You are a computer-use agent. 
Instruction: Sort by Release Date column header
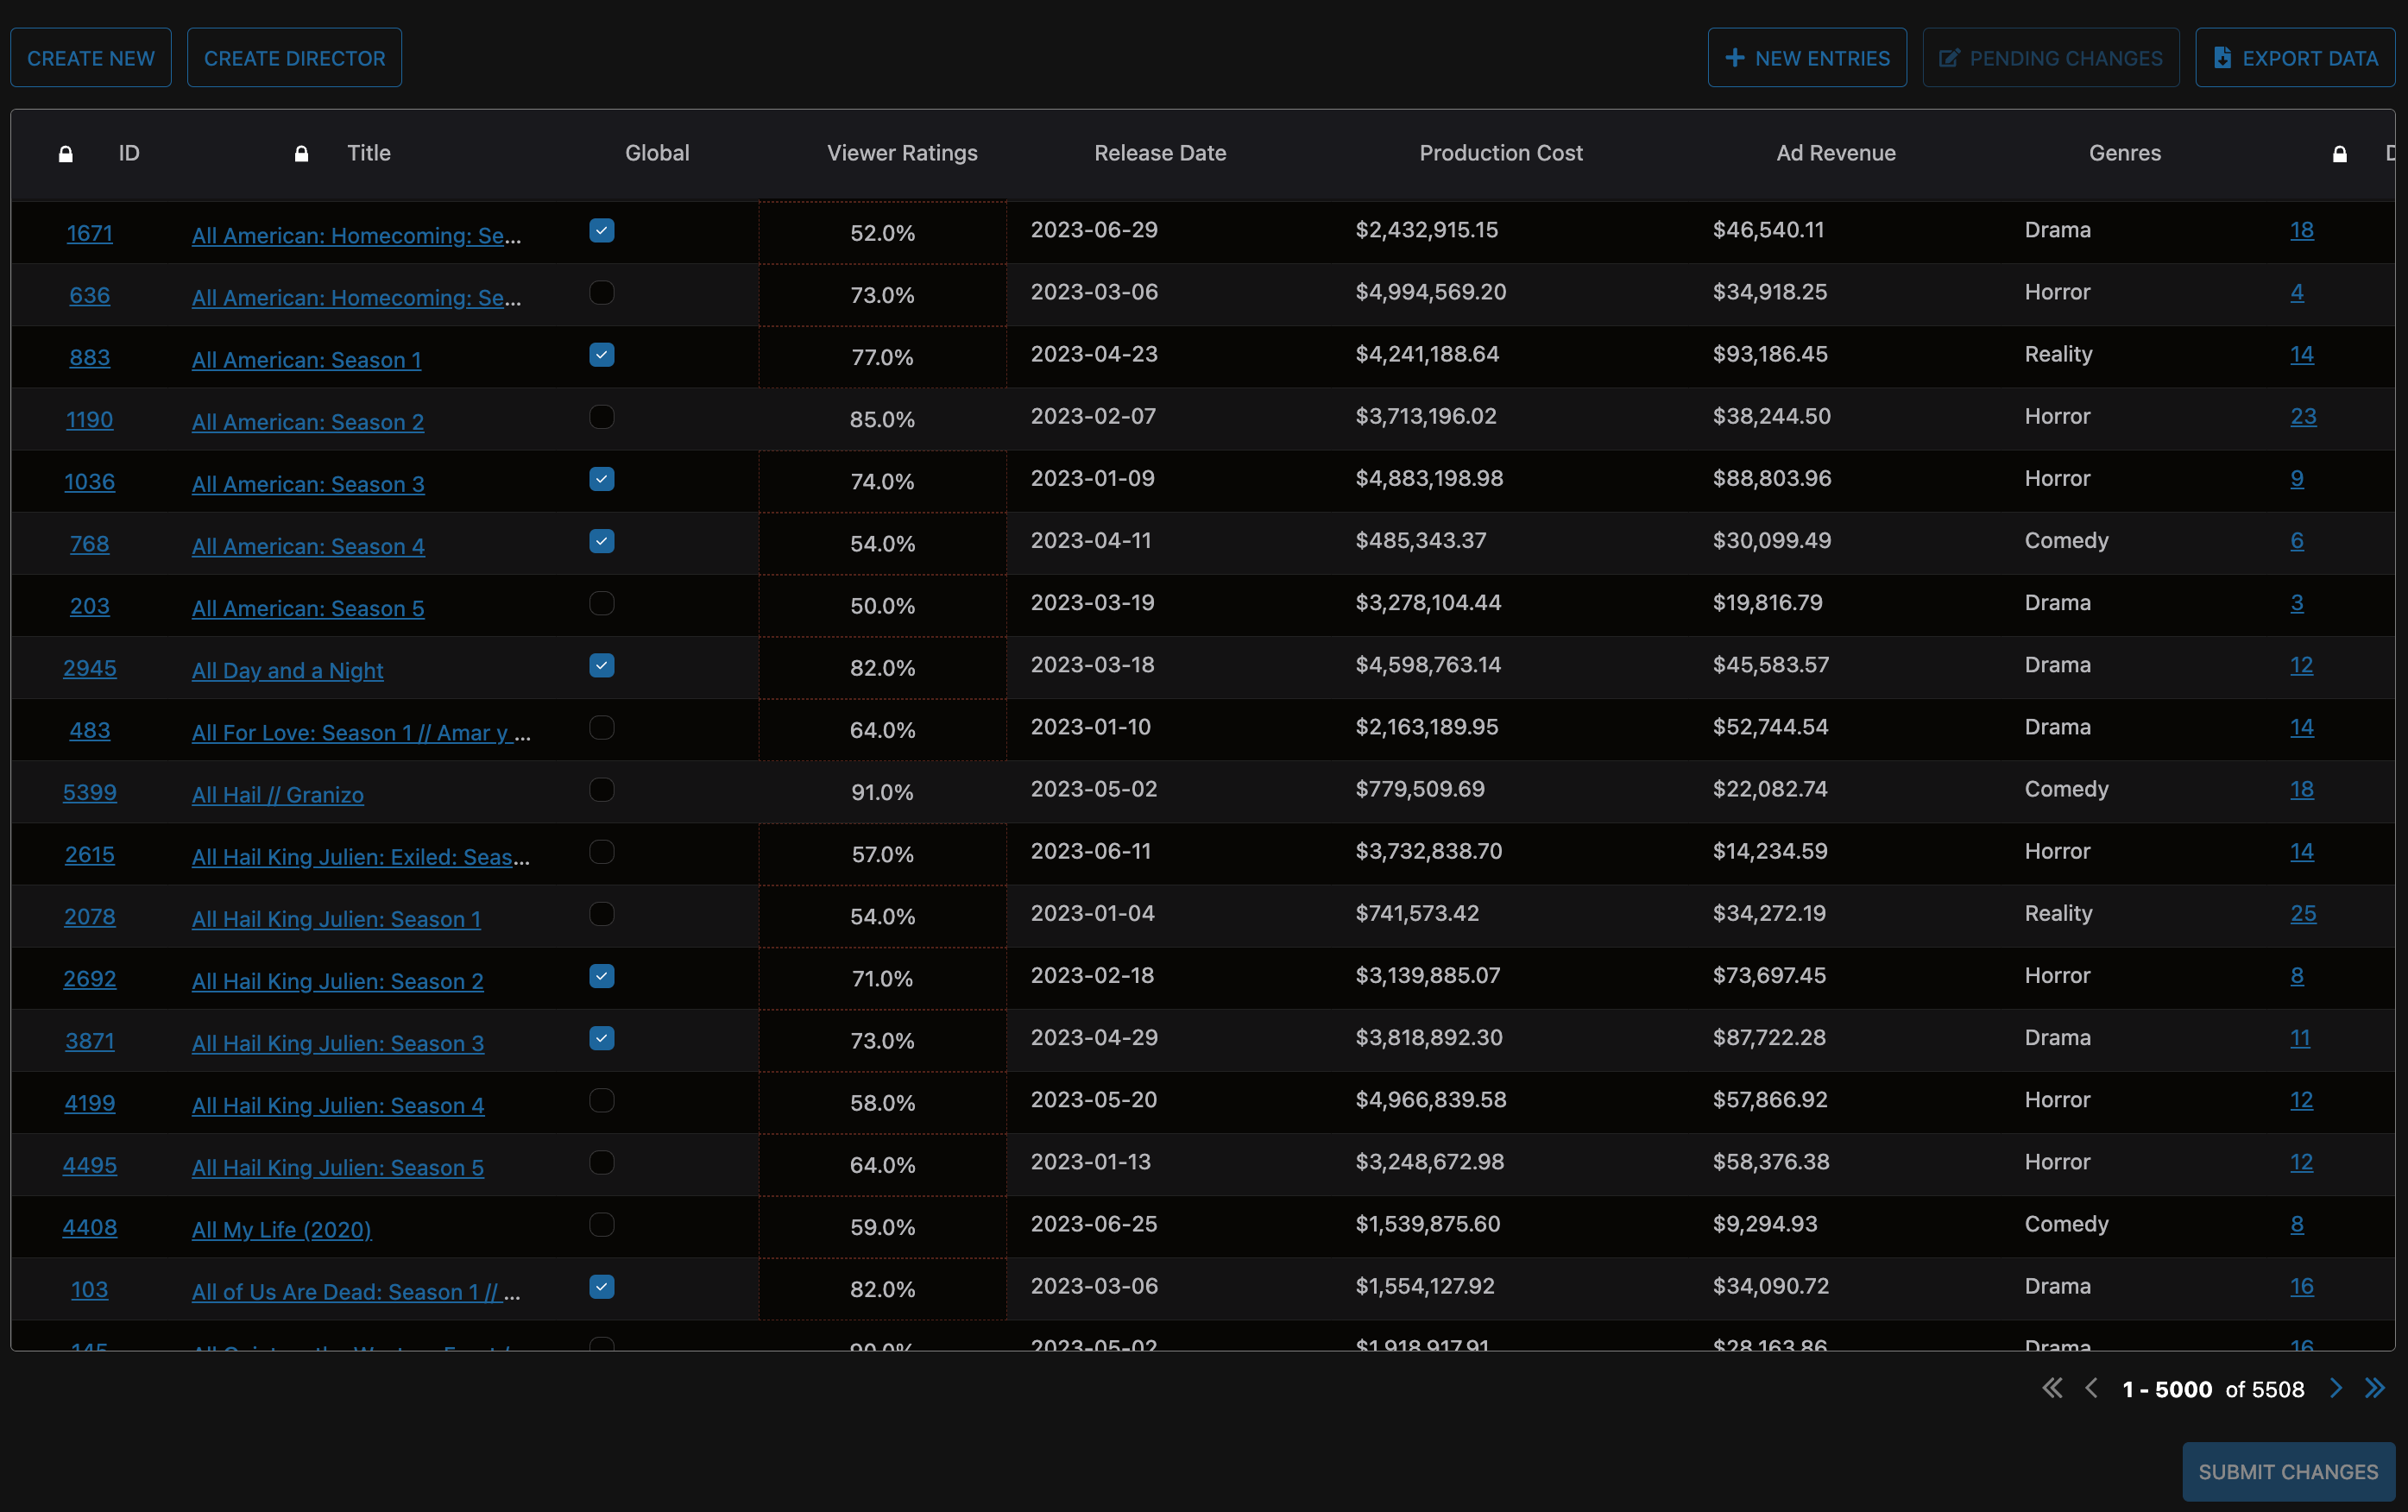pos(1160,153)
